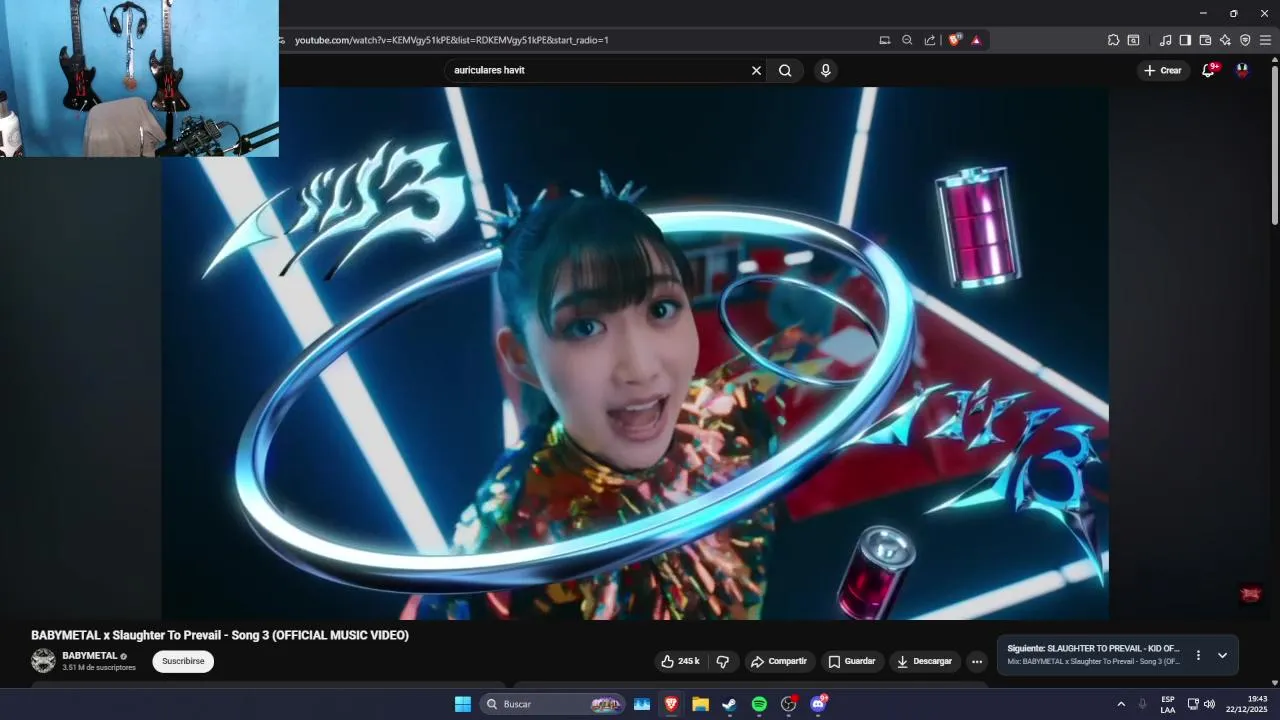Click 'Siguiente: SLAUGHTER TO PREVAIL - KID OF...' text
The image size is (1280, 720).
1093,648
